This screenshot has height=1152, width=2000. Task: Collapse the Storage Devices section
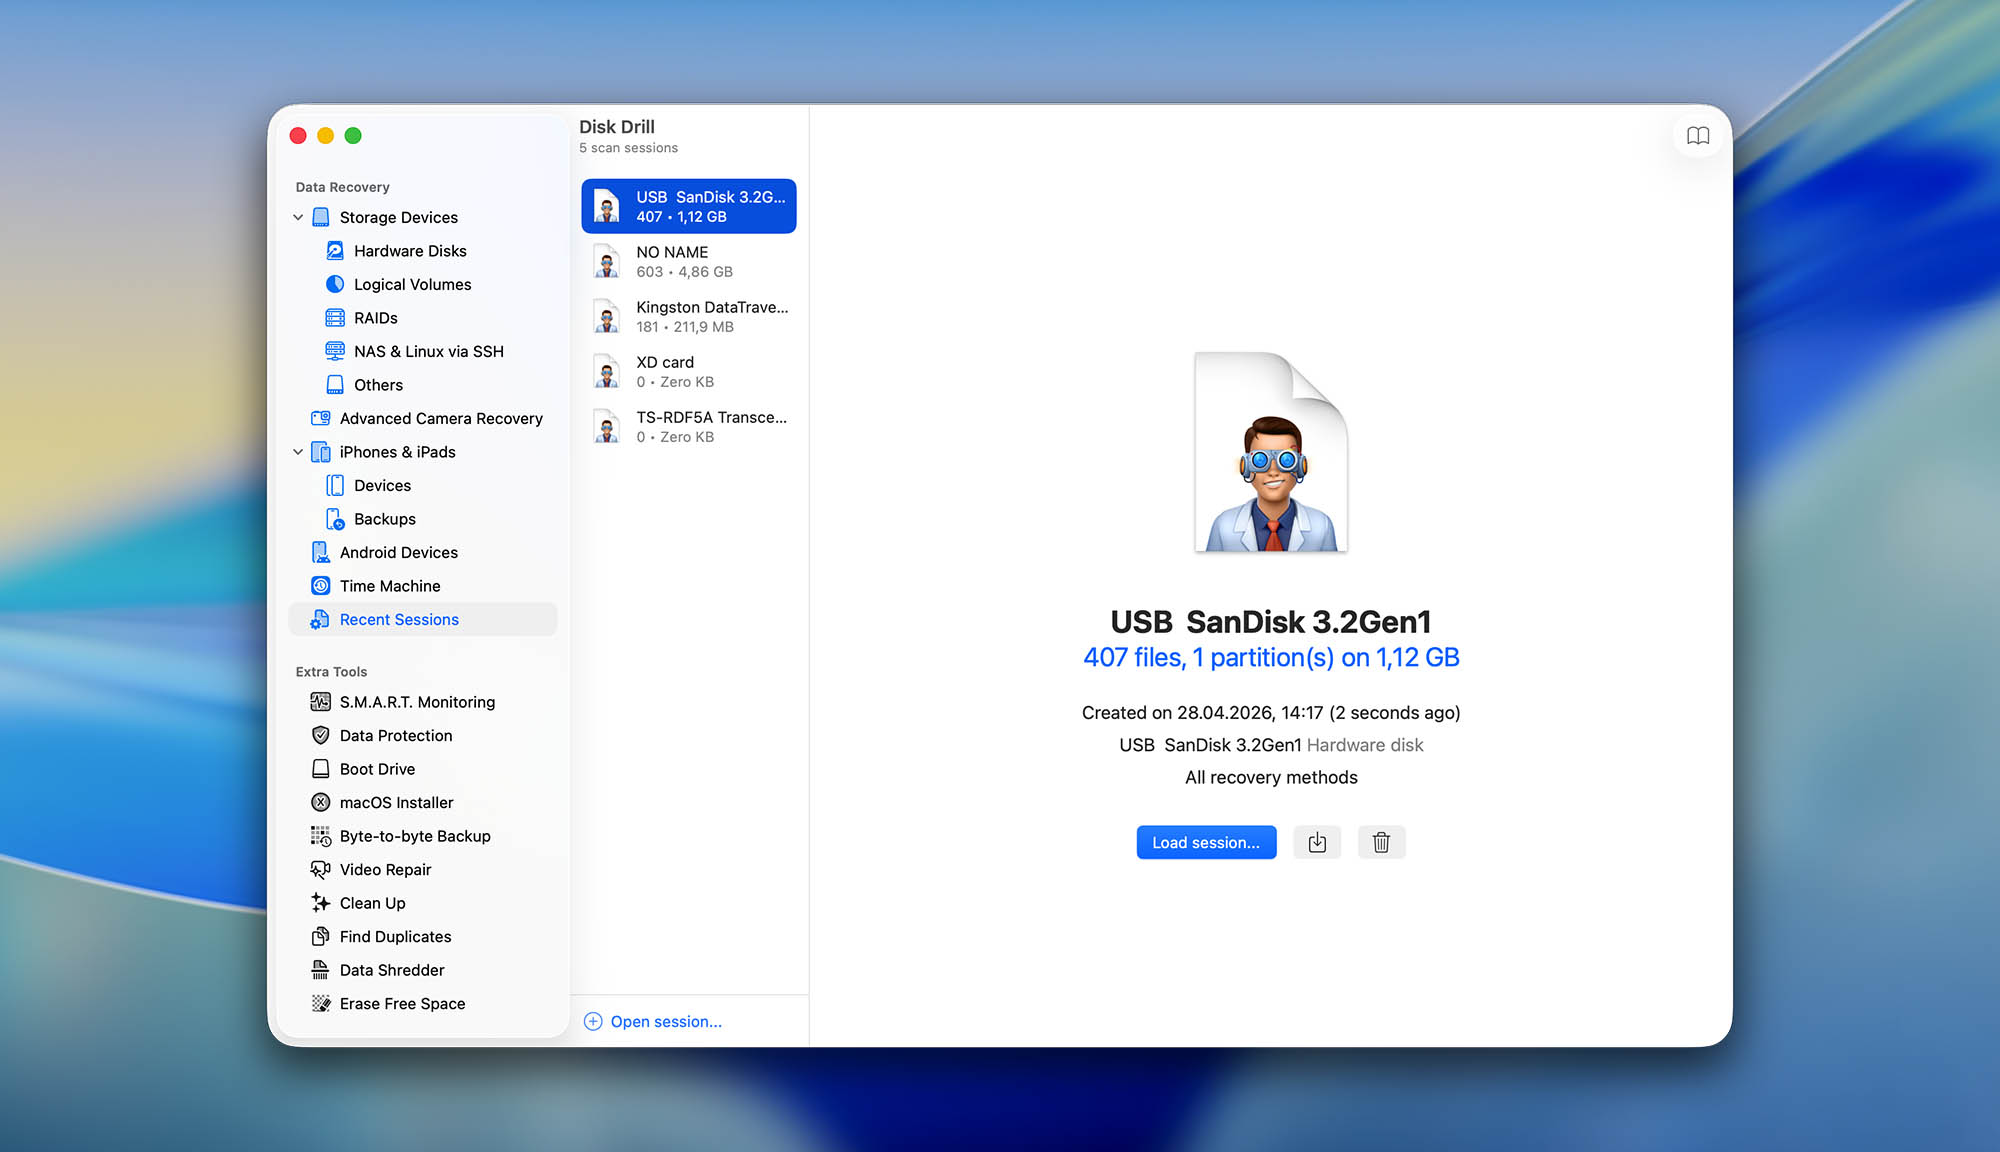(x=298, y=217)
